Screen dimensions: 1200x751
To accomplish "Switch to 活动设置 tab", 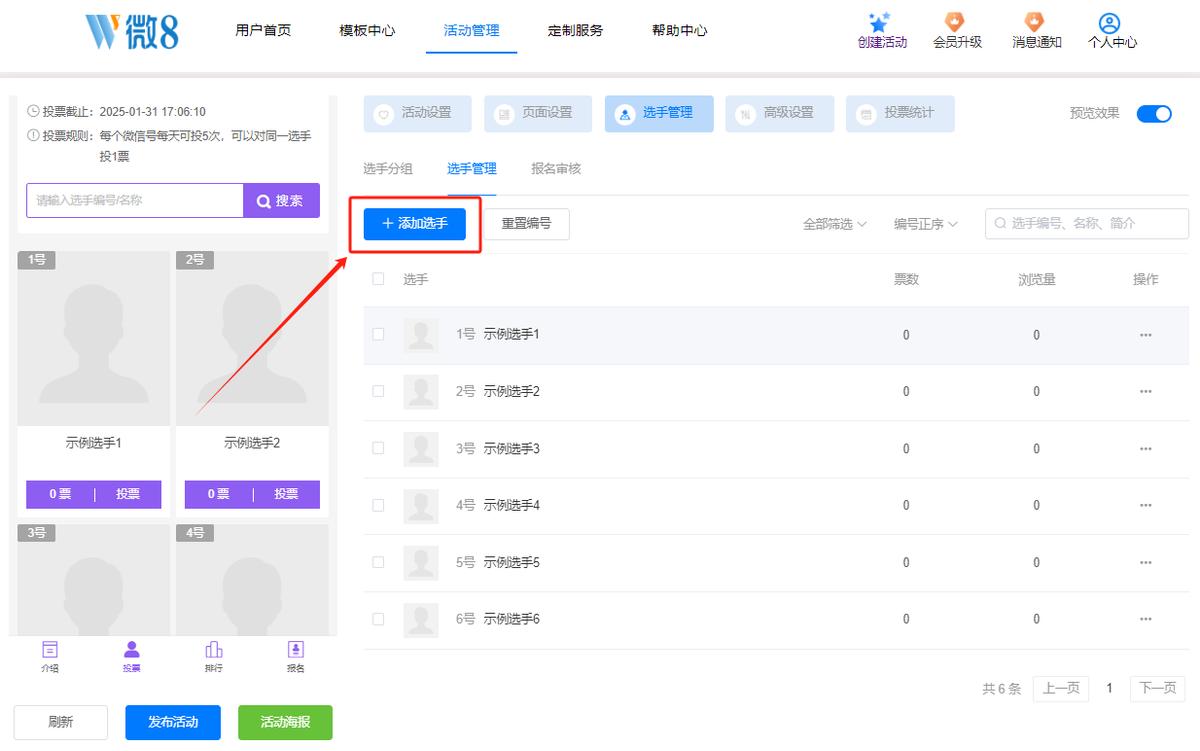I will 417,114.
